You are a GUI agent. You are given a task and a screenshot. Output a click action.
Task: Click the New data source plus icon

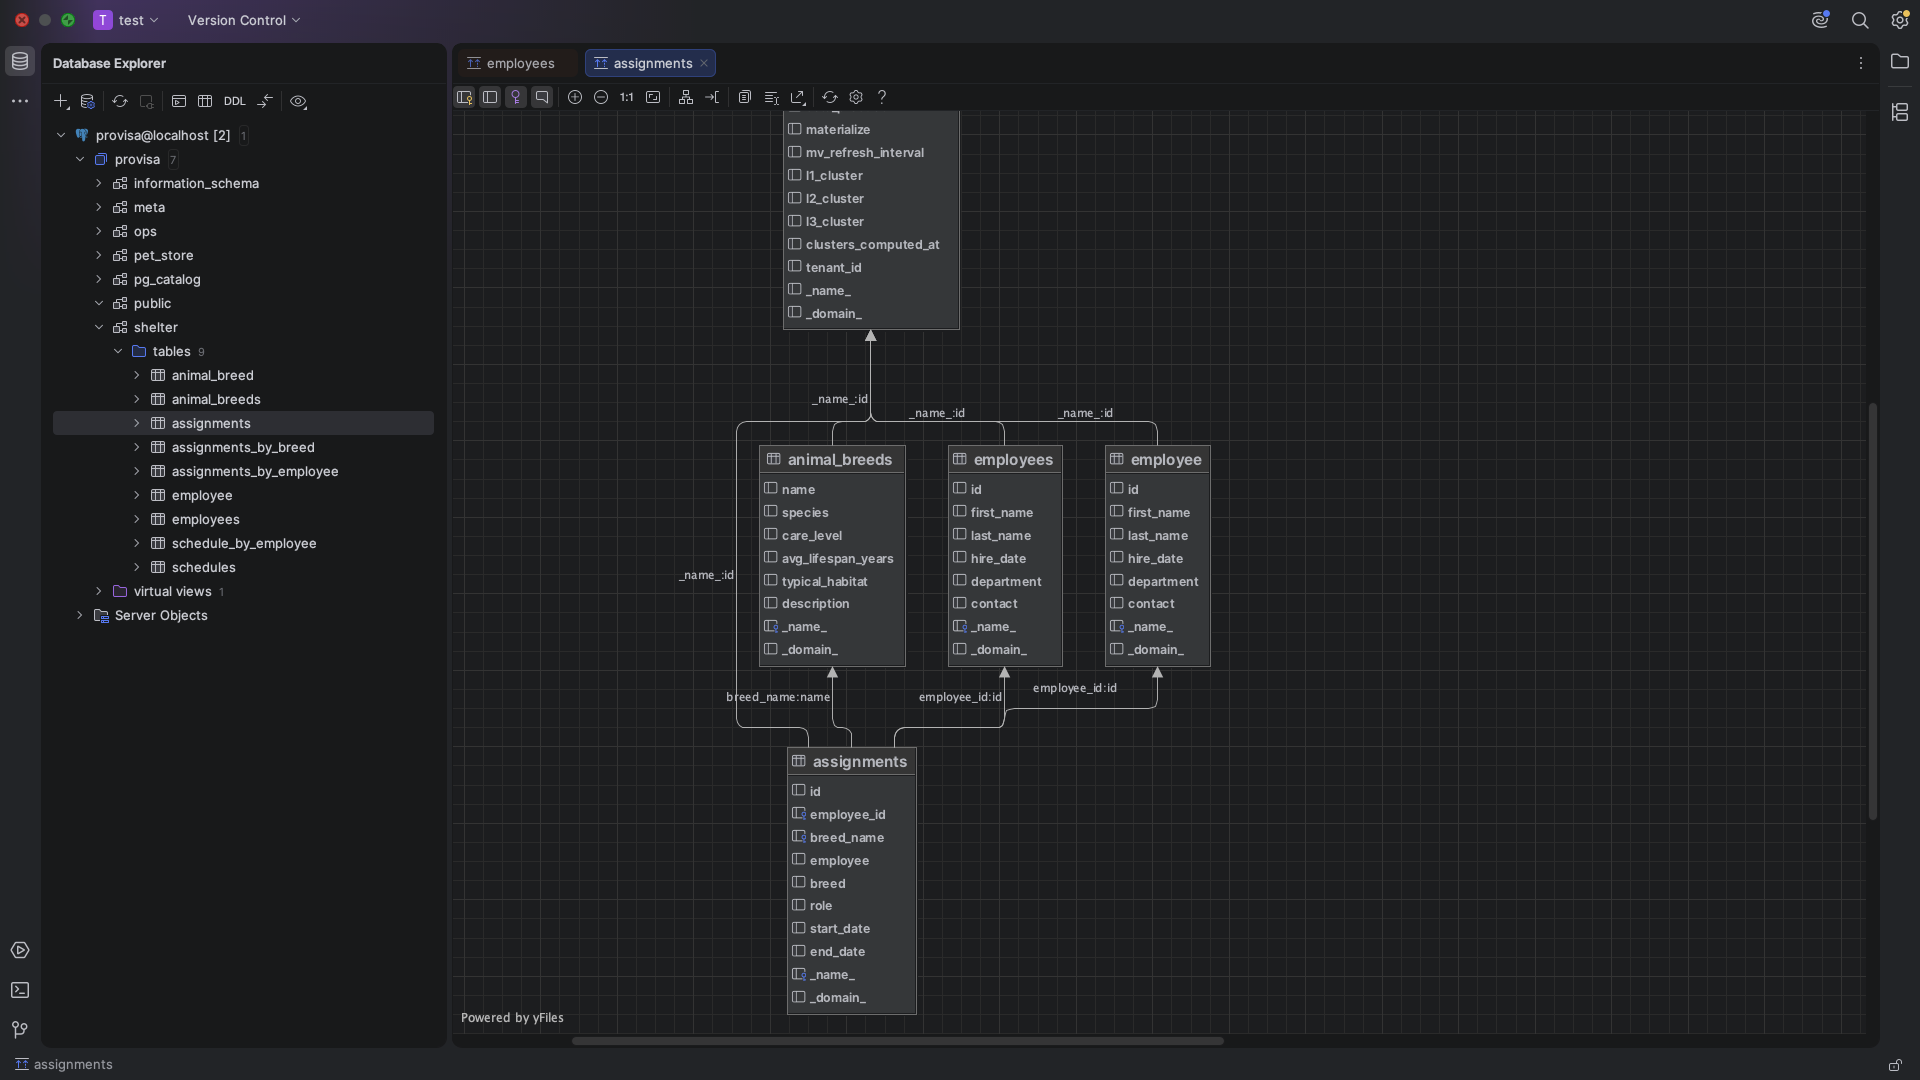click(x=61, y=101)
